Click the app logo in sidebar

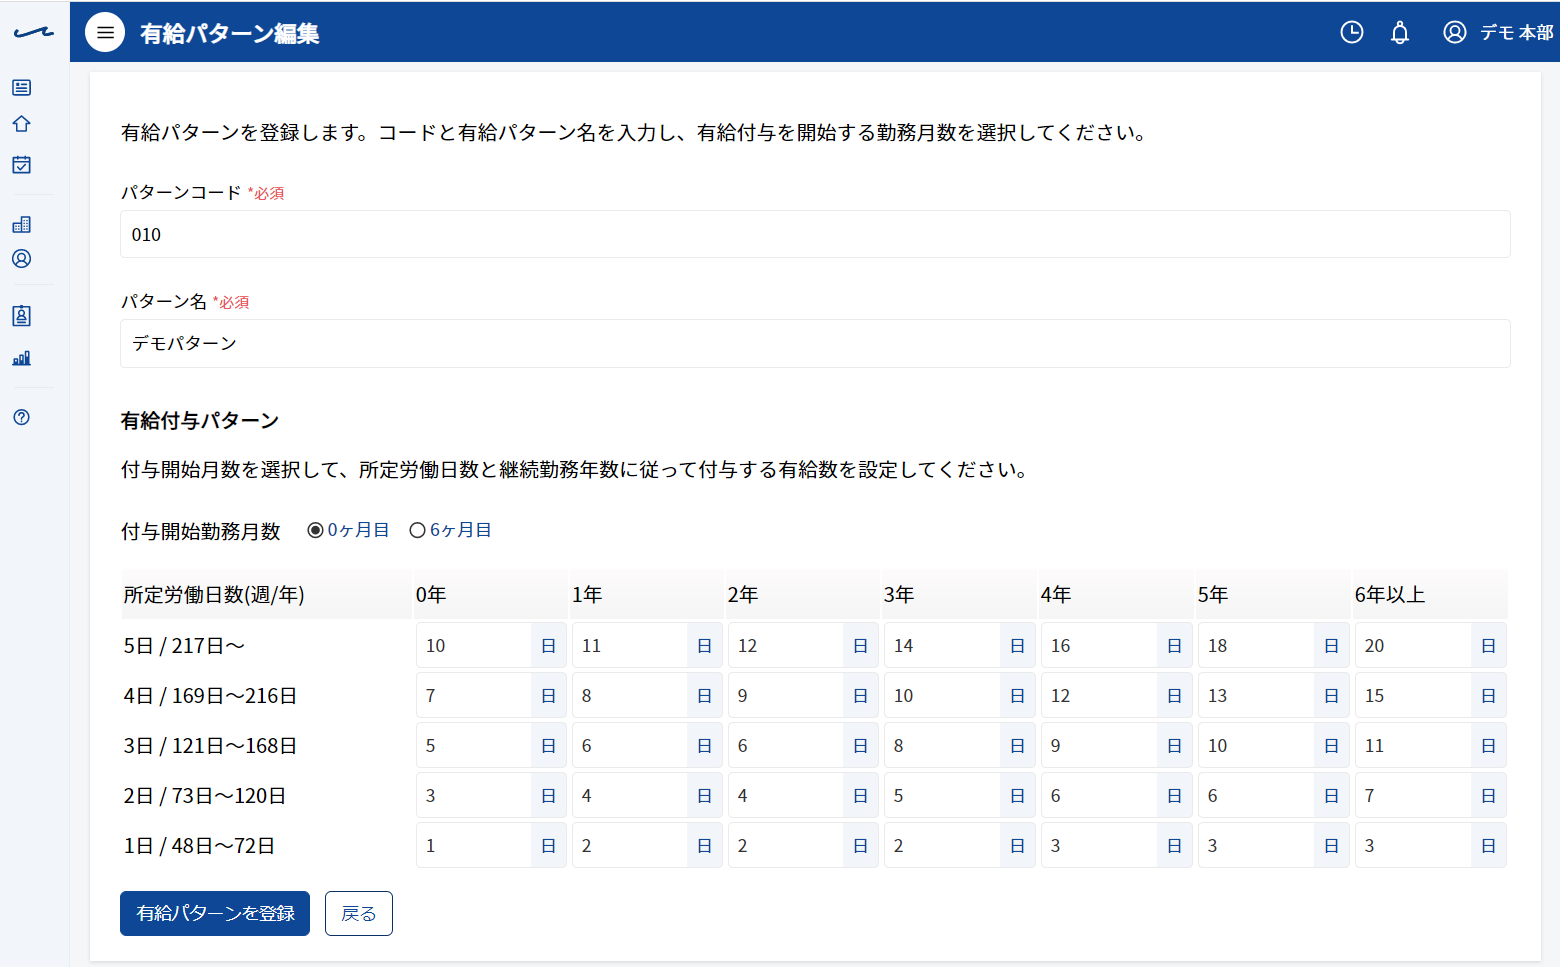34,33
